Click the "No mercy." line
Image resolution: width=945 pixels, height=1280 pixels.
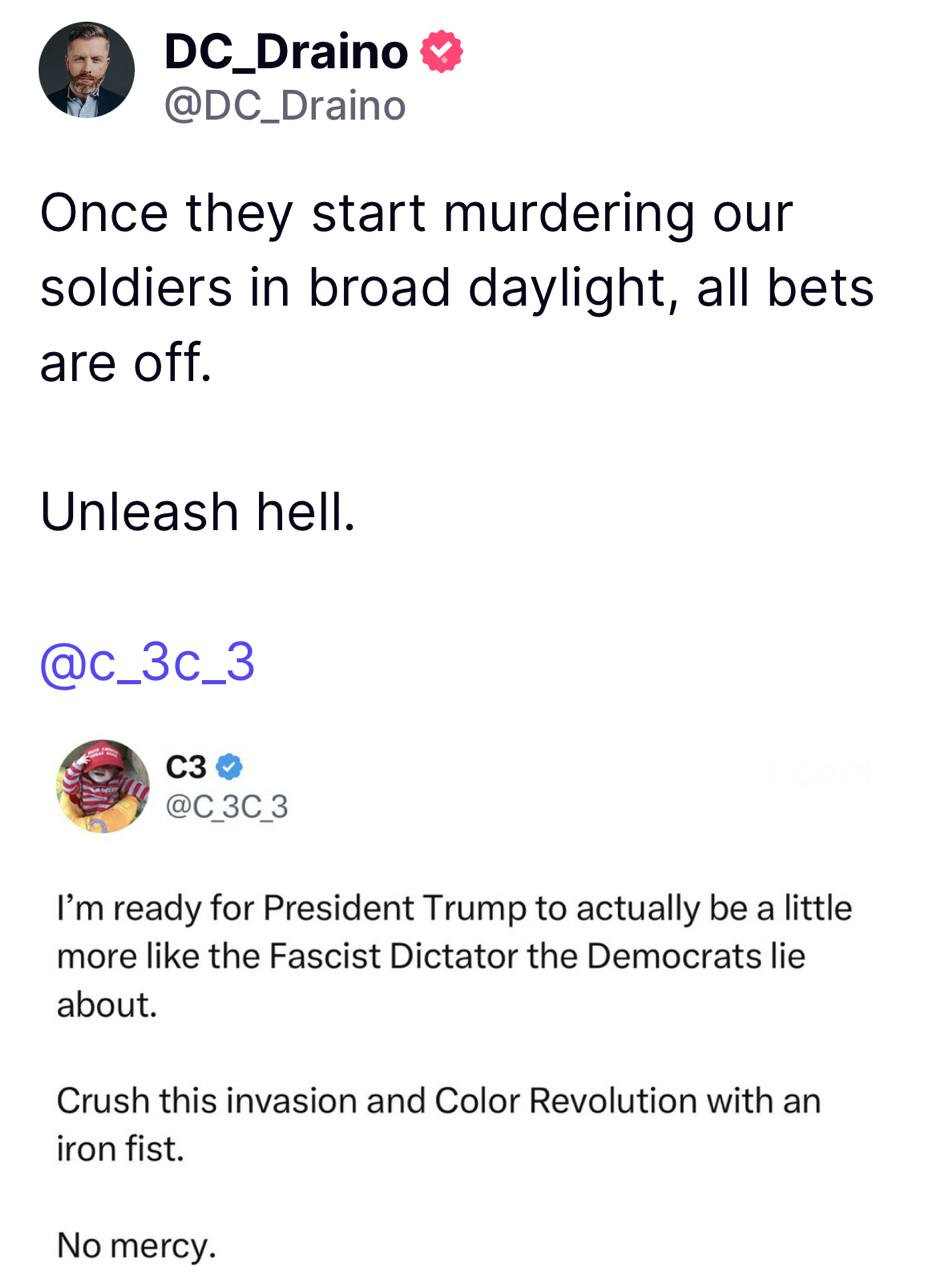136,1245
